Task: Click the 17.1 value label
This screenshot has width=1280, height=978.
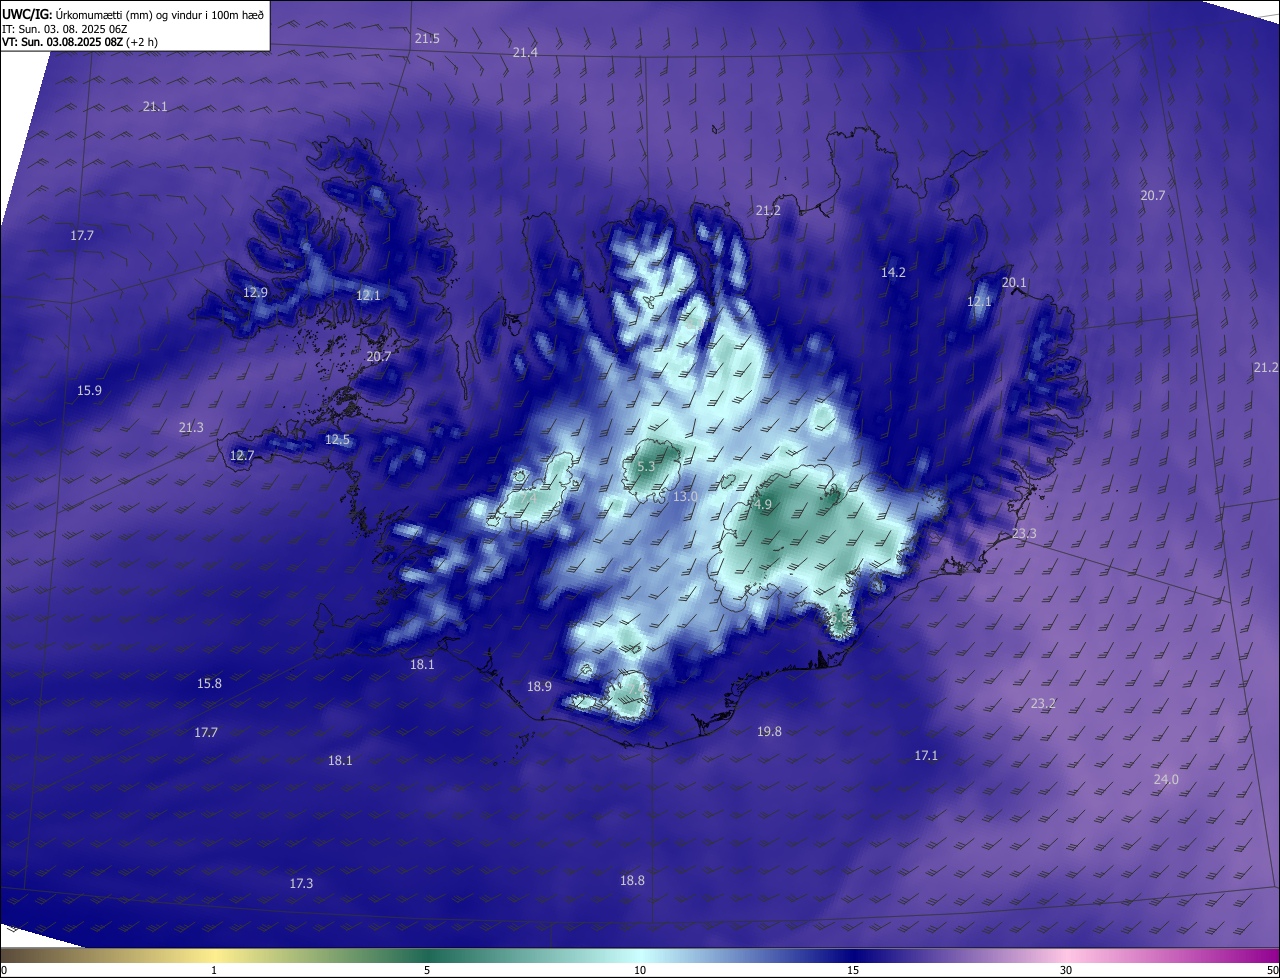Action: 926,755
